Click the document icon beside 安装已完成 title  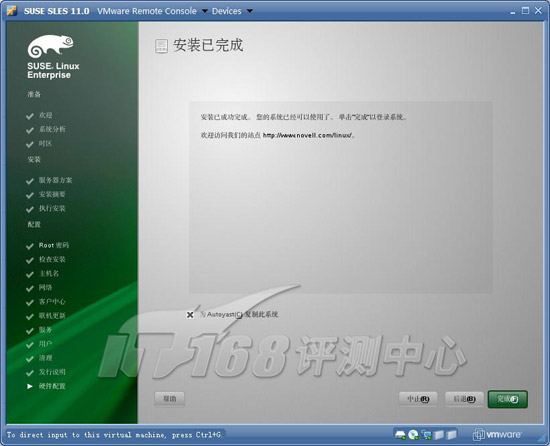pyautogui.click(x=161, y=46)
